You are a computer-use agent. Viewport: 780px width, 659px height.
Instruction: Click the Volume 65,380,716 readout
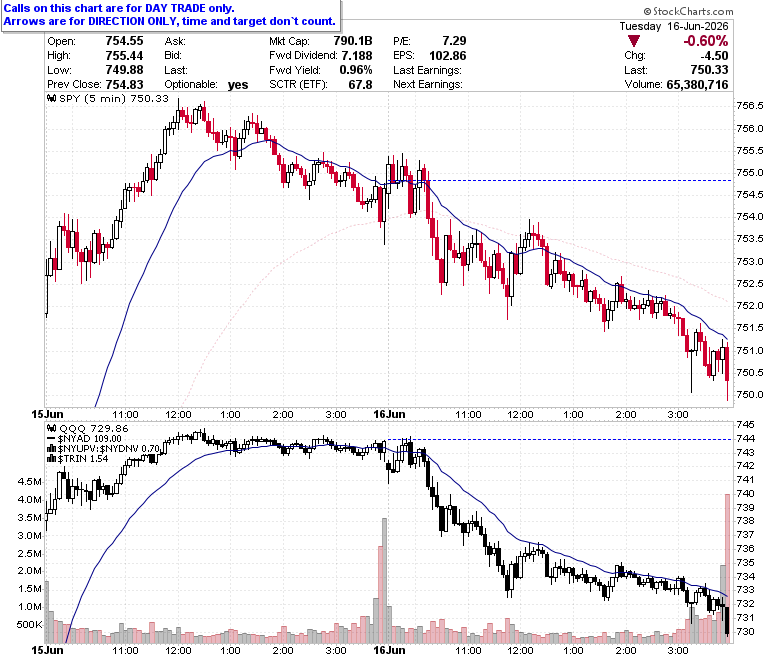pyautogui.click(x=676, y=85)
